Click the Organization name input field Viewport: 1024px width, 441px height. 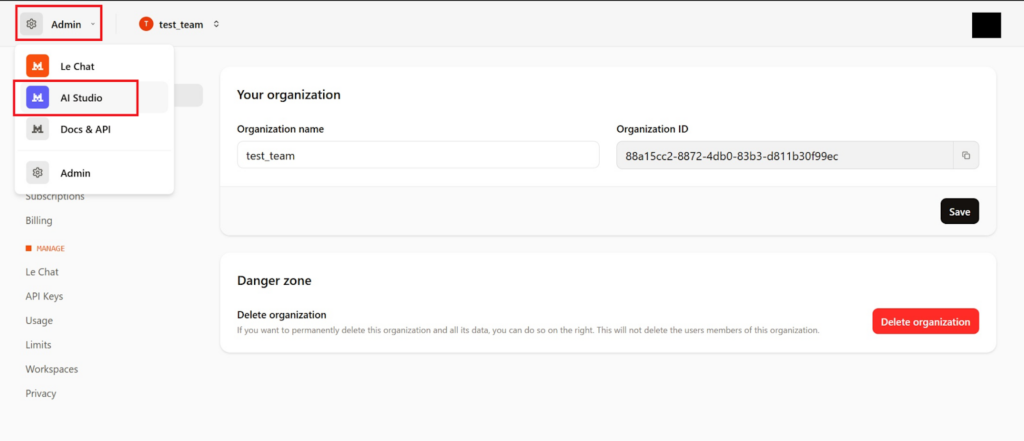pyautogui.click(x=417, y=156)
